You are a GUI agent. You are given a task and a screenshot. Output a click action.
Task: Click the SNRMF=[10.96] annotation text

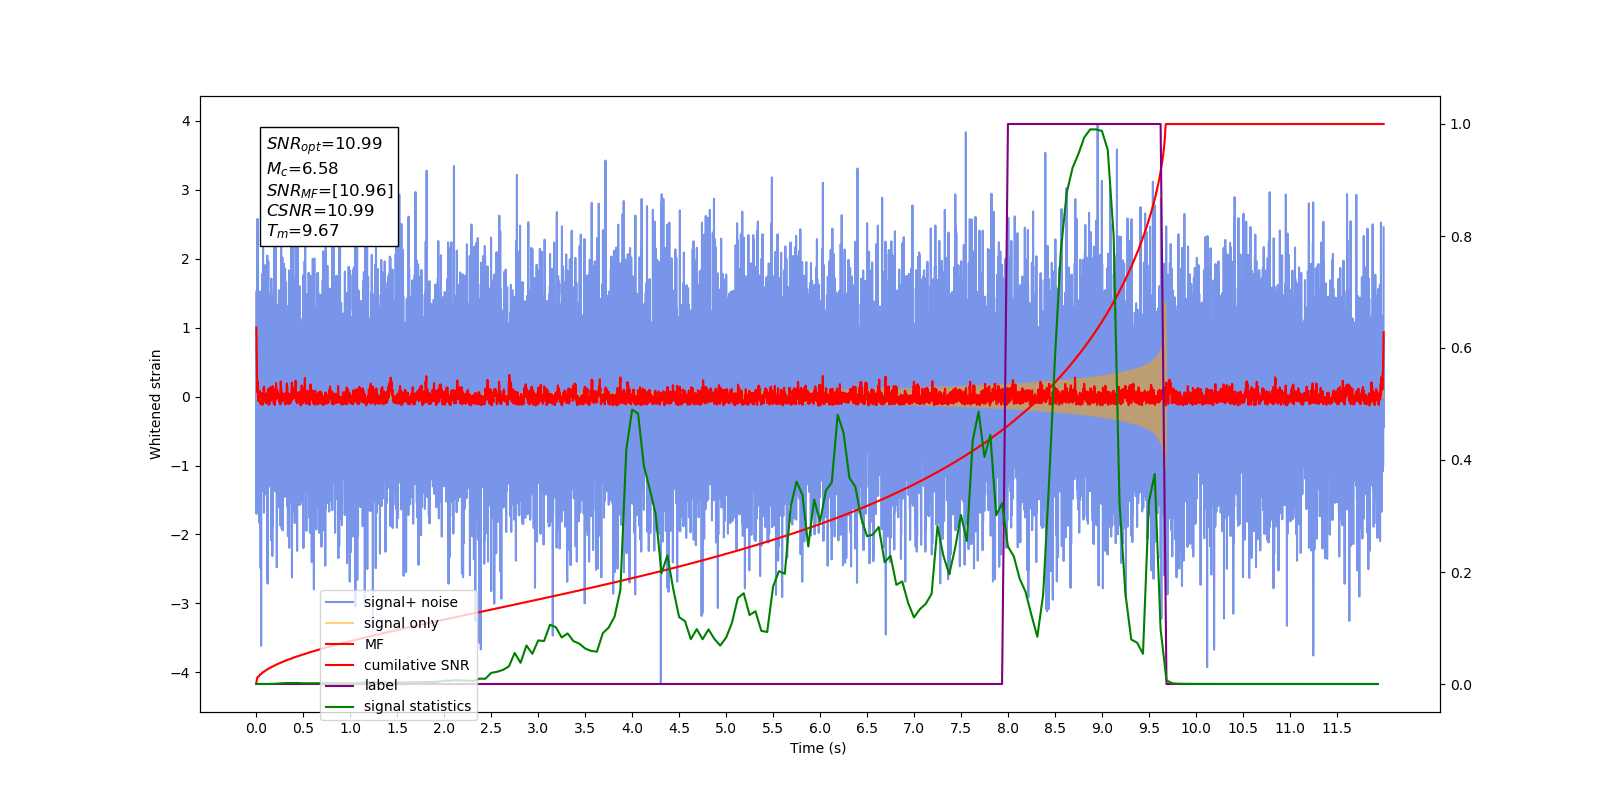tap(329, 190)
